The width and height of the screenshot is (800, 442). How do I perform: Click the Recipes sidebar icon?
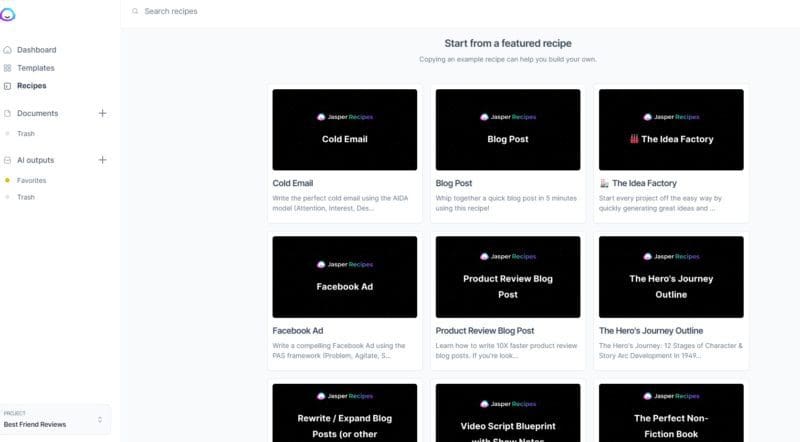point(7,86)
